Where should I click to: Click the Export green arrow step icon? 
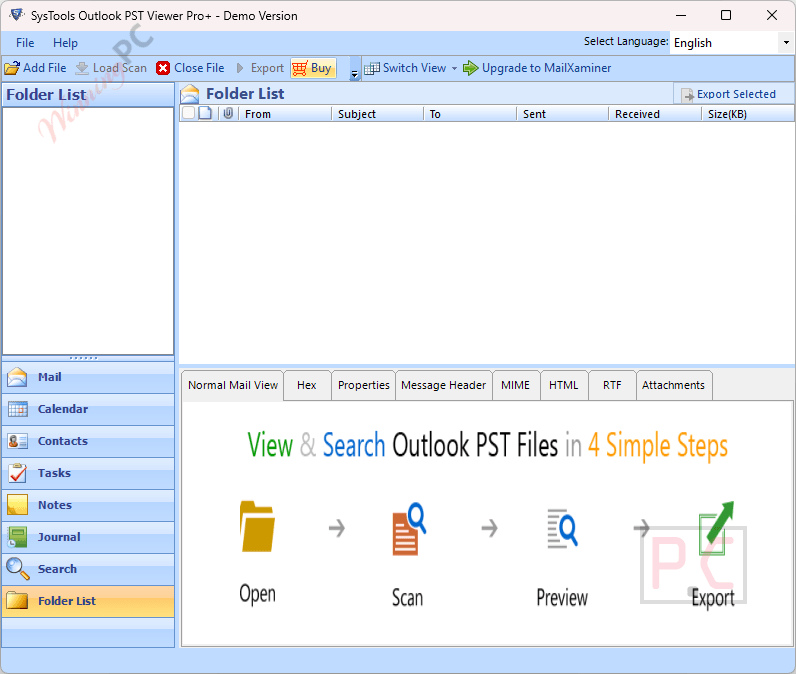coord(716,528)
